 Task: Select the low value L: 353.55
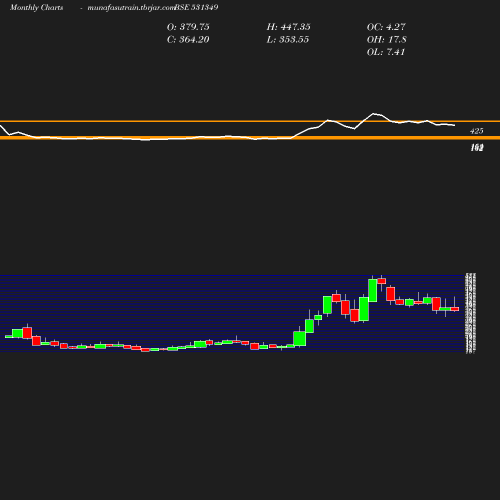coord(288,40)
